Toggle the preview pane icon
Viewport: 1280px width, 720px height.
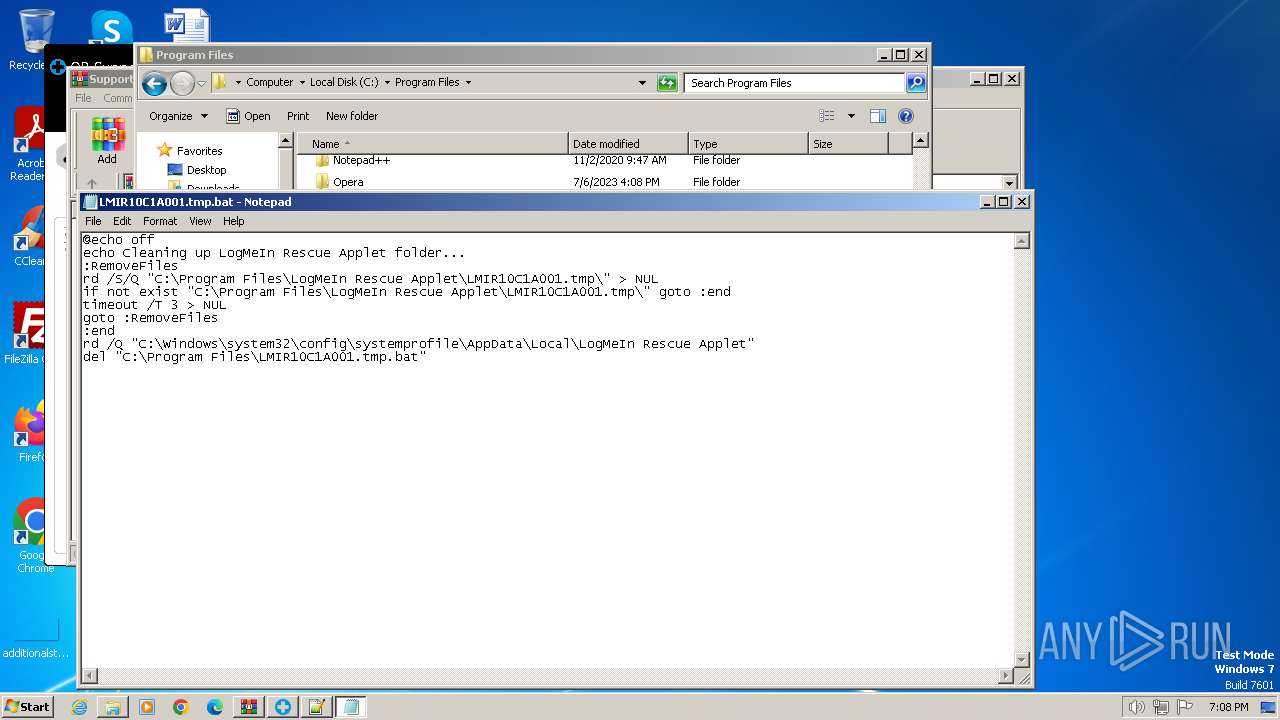pyautogui.click(x=878, y=116)
